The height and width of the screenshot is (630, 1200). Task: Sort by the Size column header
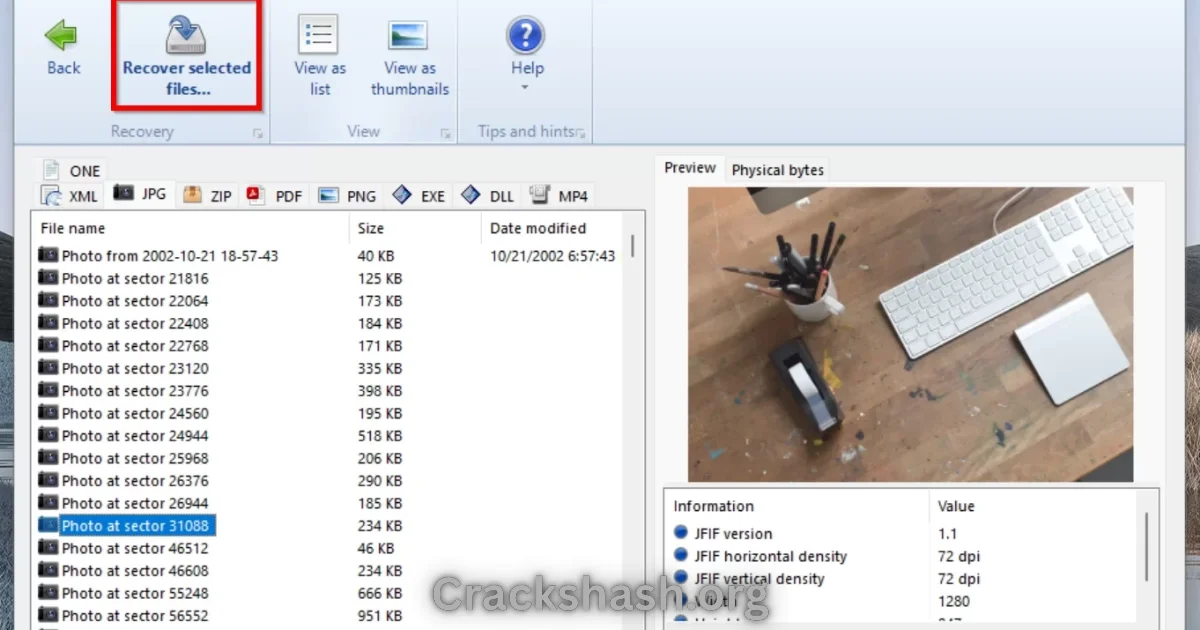pyautogui.click(x=415, y=228)
